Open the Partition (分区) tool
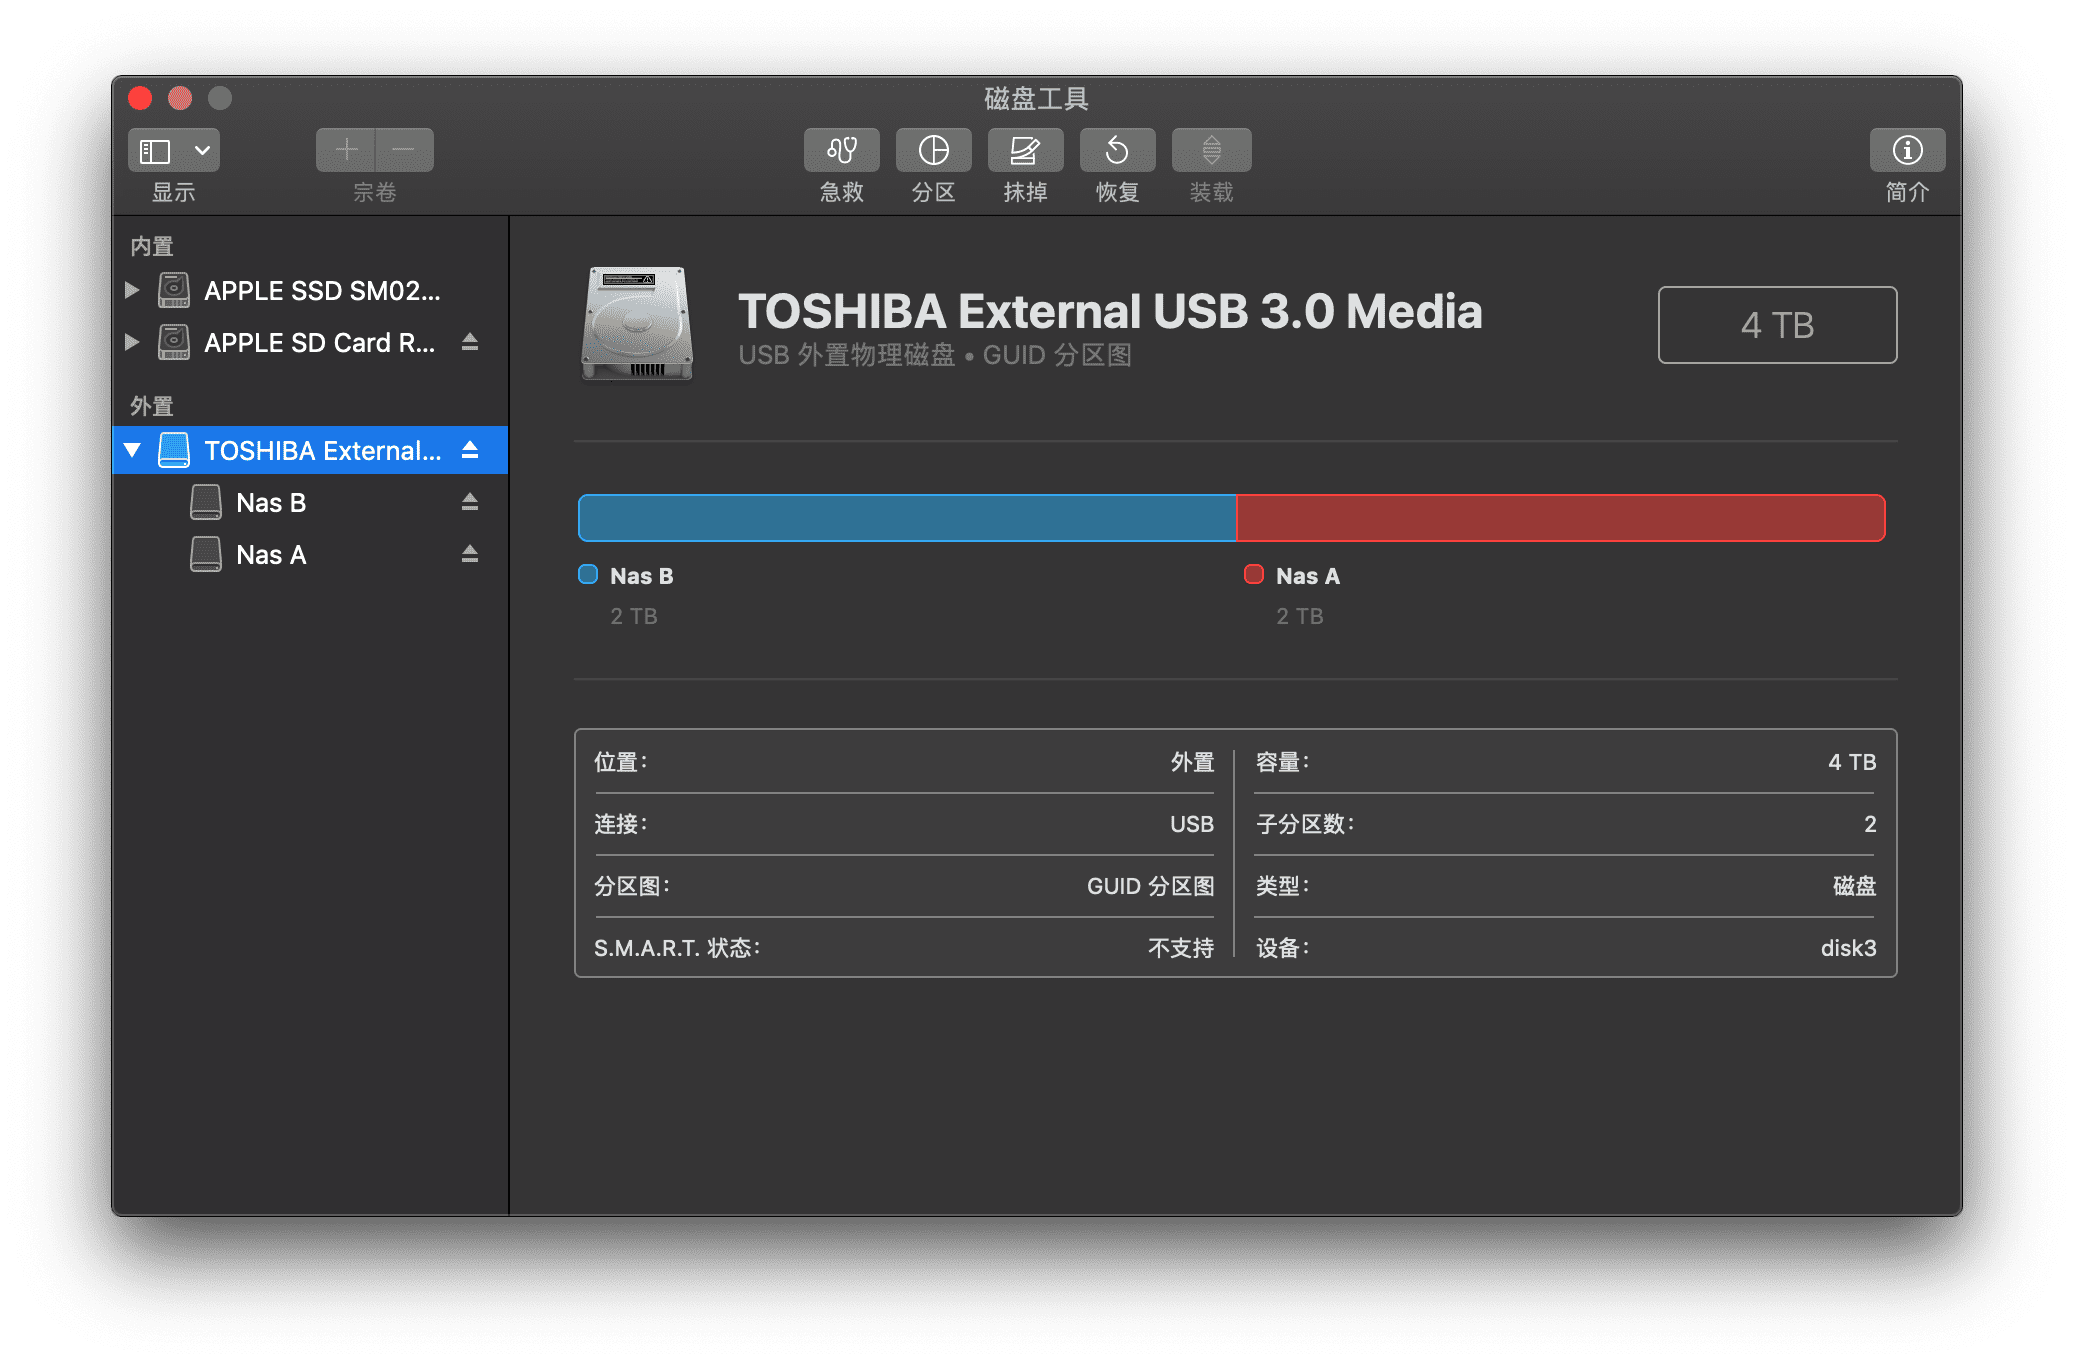 (933, 150)
